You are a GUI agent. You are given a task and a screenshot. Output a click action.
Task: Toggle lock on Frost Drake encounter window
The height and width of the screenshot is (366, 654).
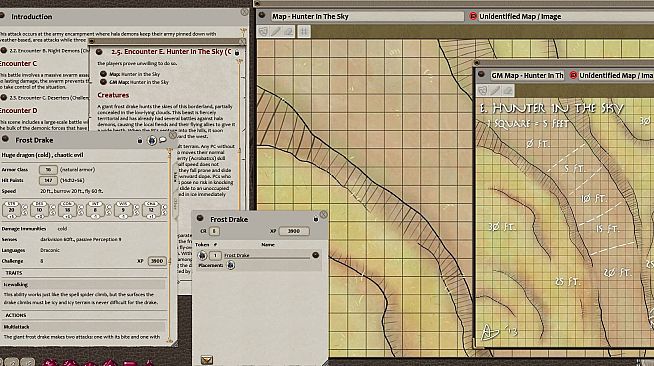pyautogui.click(x=316, y=219)
